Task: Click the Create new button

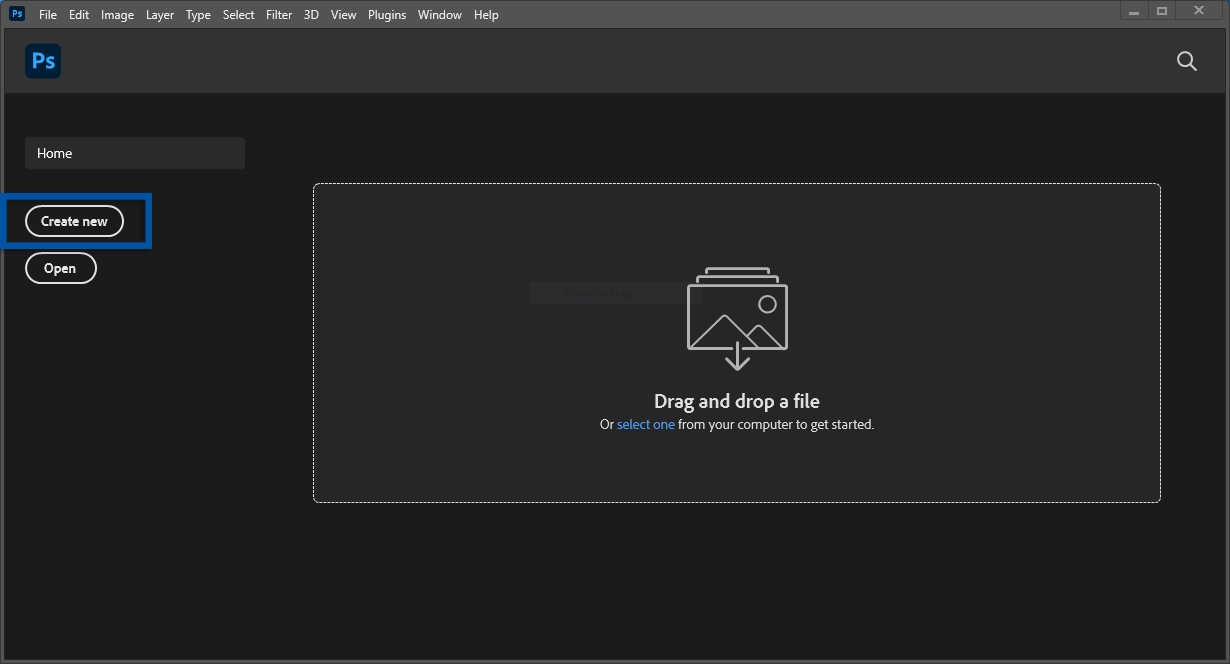Action: click(x=74, y=221)
